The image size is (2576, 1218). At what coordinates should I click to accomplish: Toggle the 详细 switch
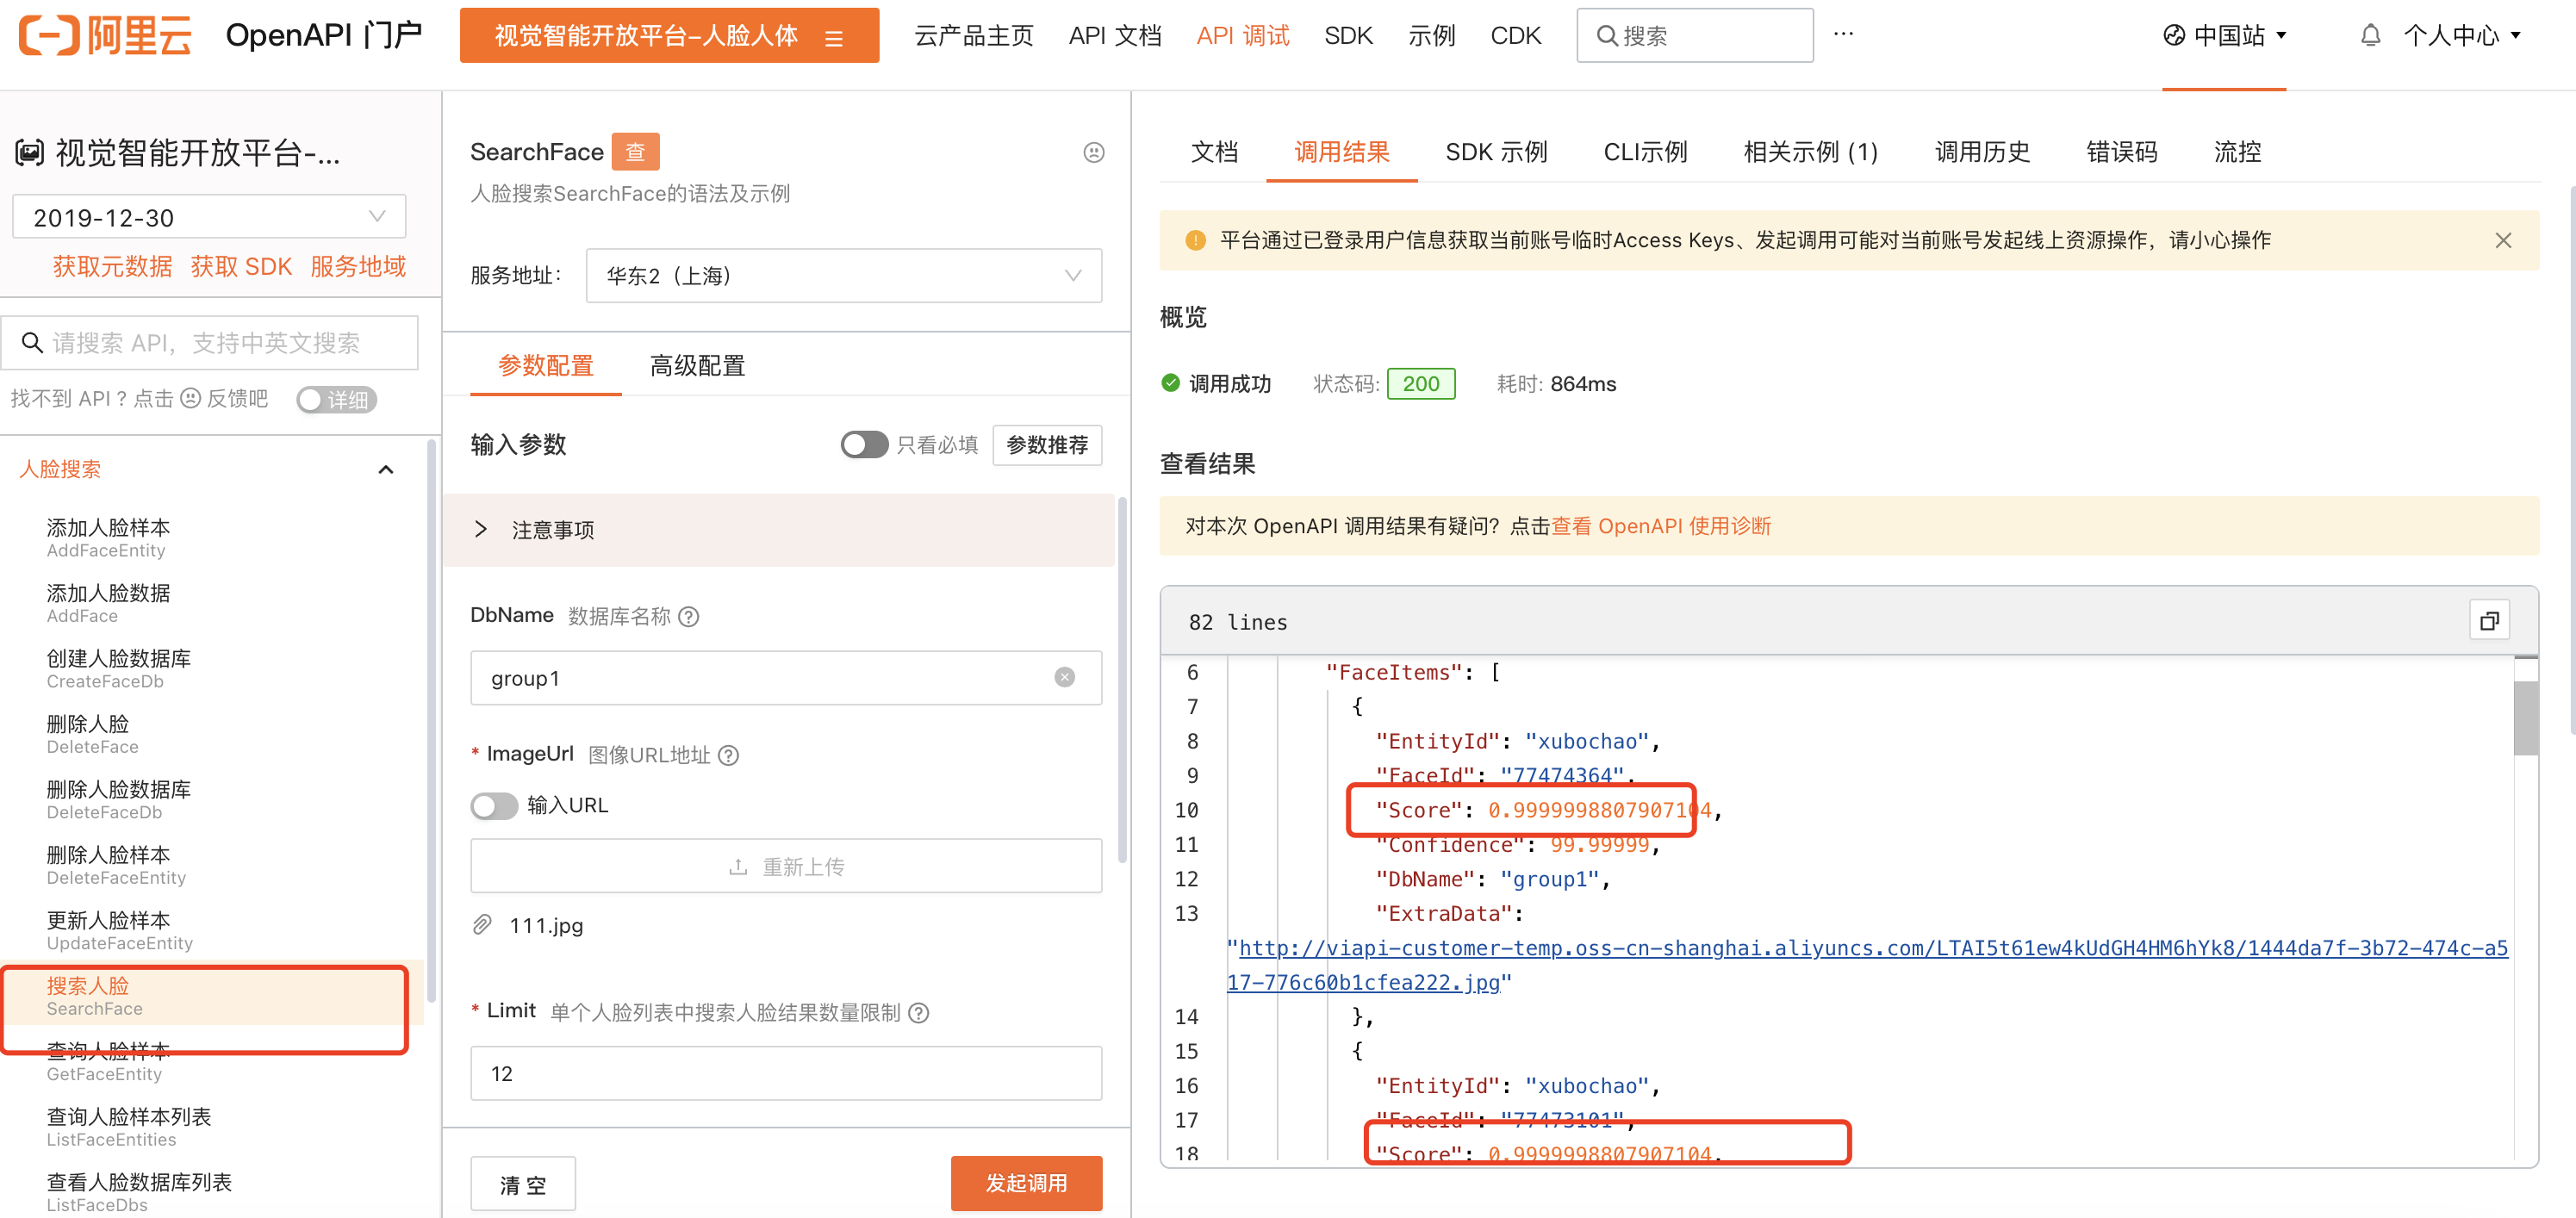[336, 399]
